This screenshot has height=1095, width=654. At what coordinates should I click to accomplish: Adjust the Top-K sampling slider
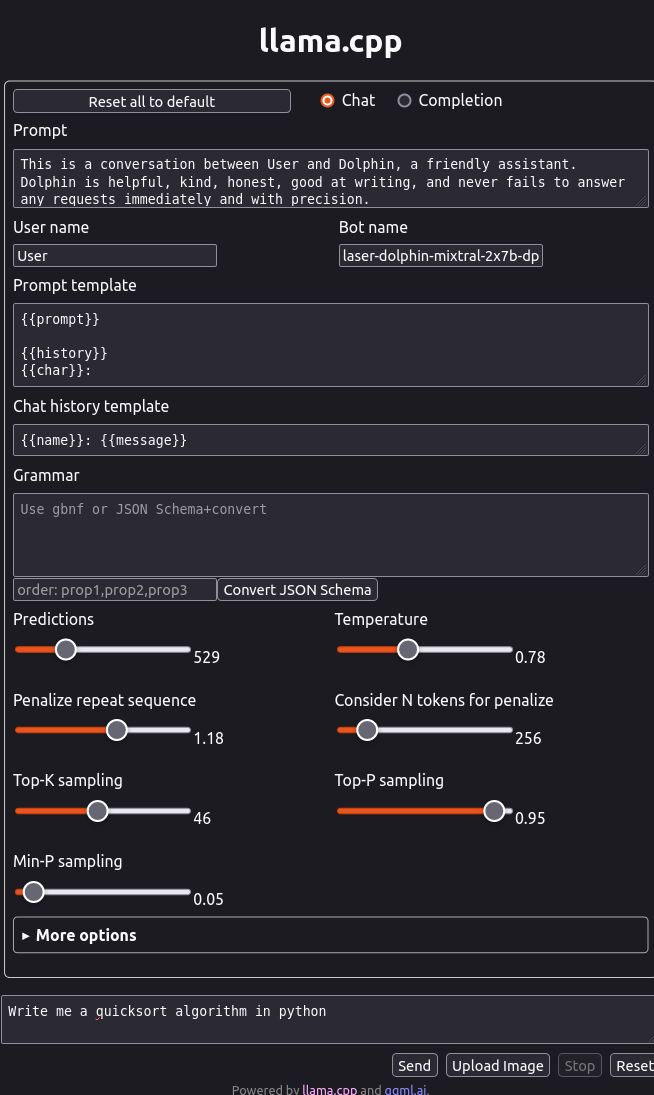(98, 811)
